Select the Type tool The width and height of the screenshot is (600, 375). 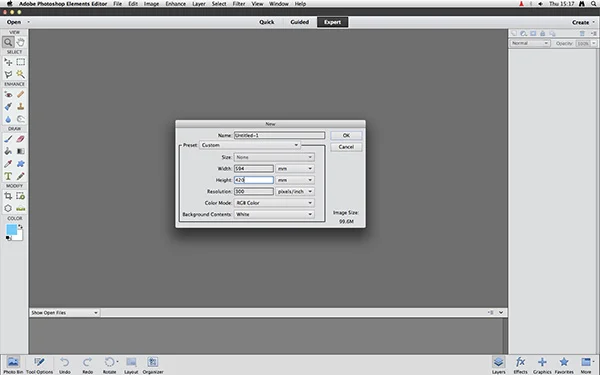8,176
